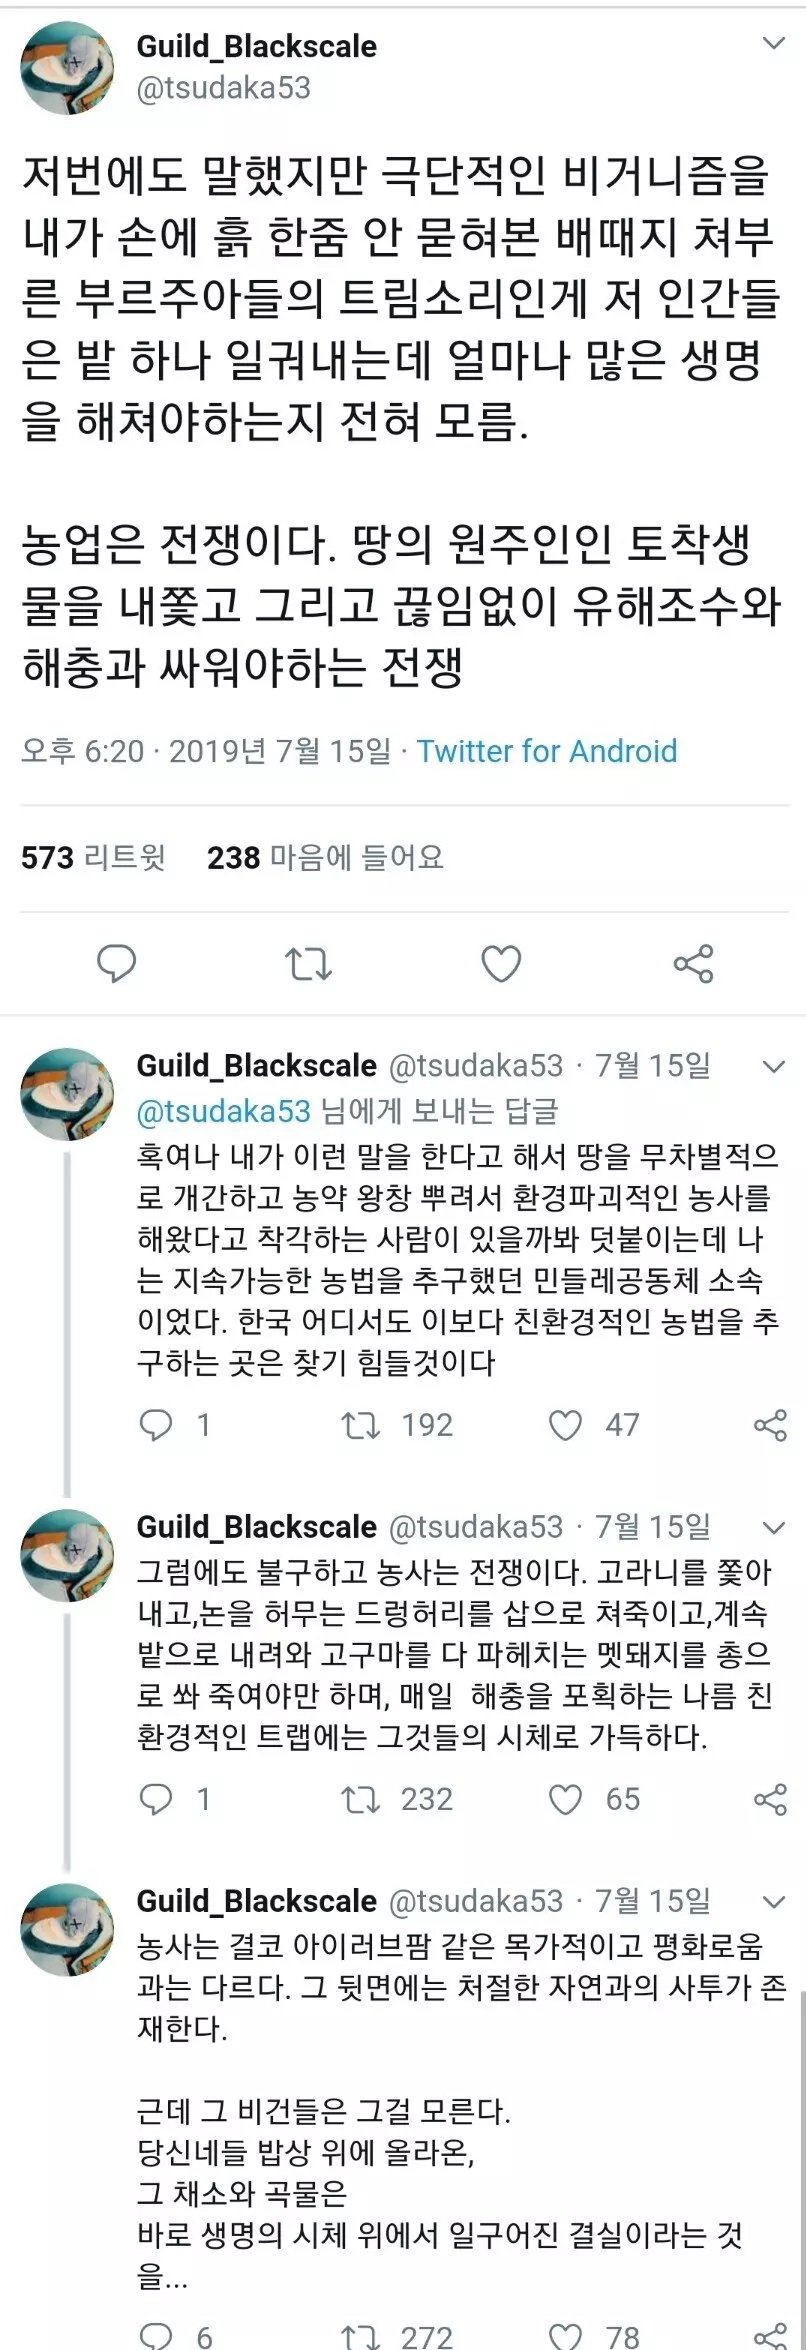806x2350 pixels.
Task: View the 573 리트윗 list
Action: pos(93,857)
